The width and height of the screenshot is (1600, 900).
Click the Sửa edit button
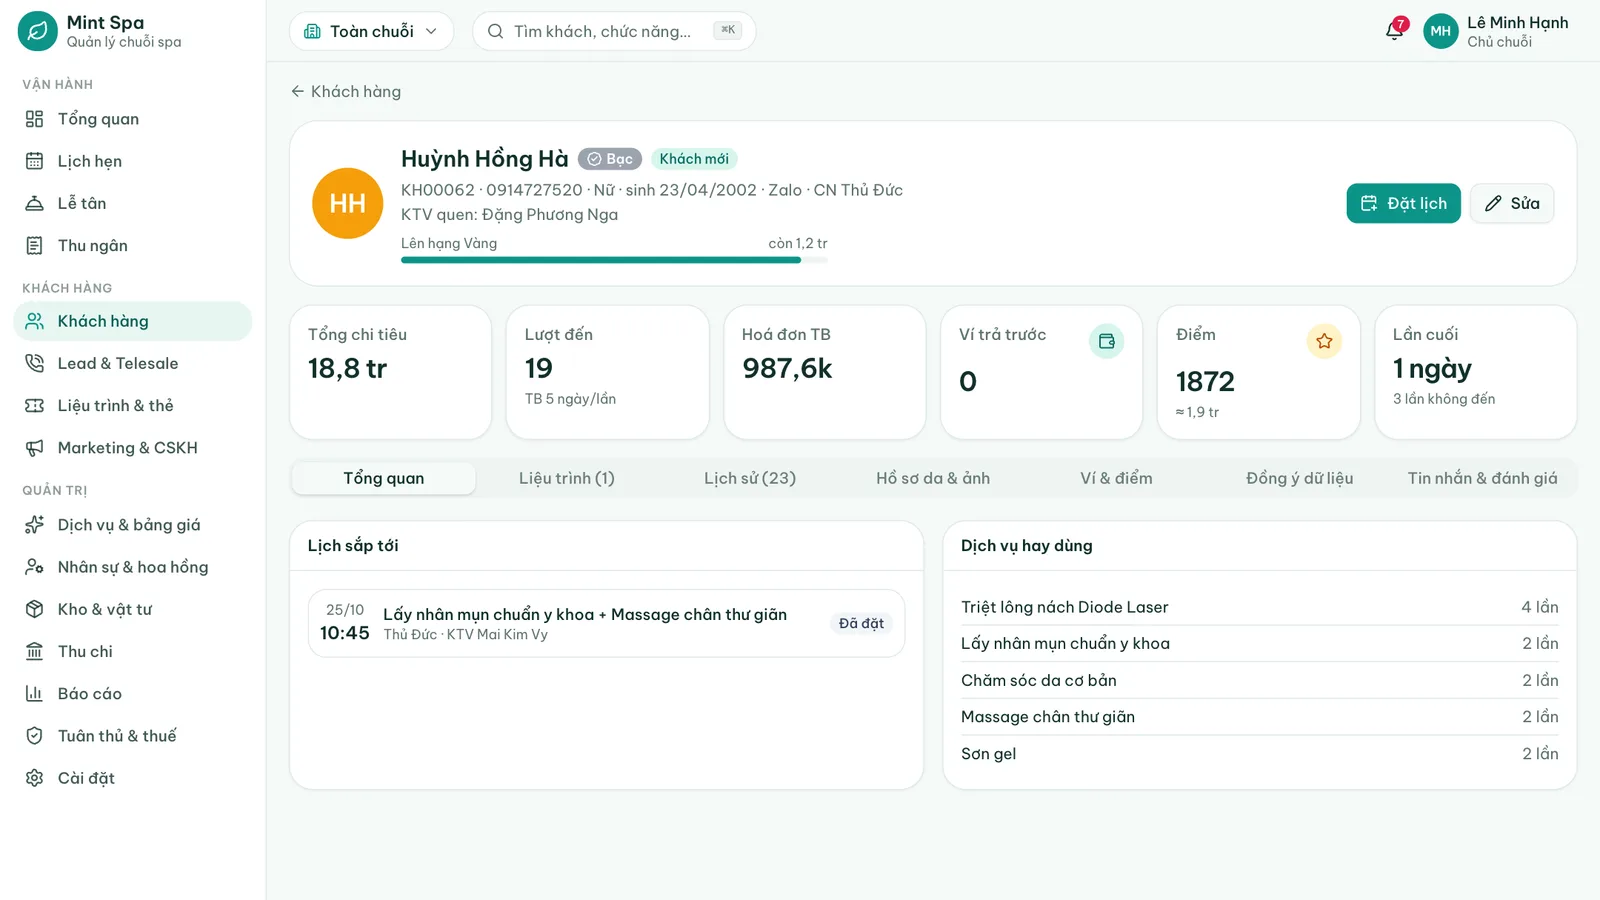[1512, 203]
